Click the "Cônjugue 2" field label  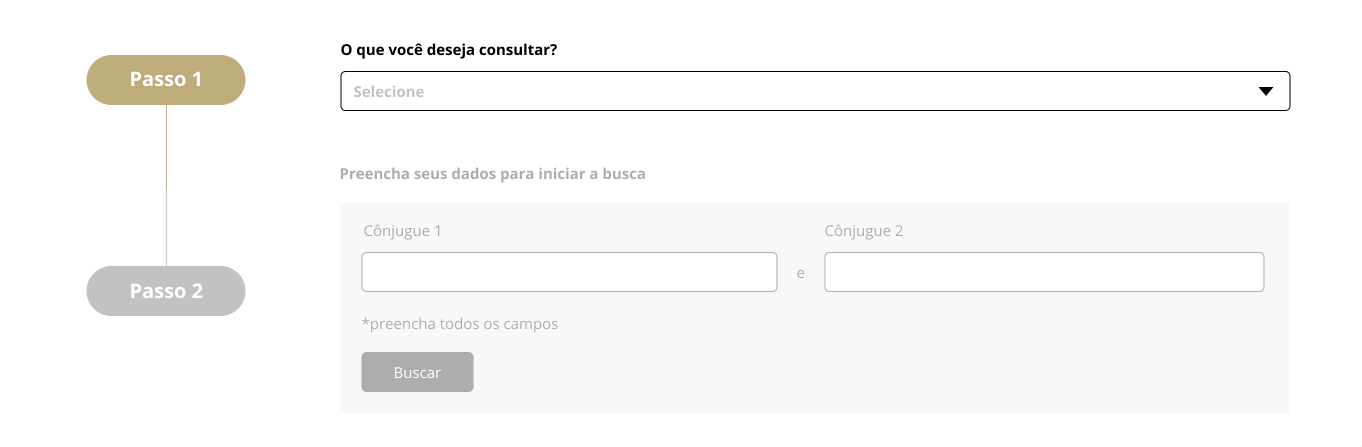pos(864,231)
